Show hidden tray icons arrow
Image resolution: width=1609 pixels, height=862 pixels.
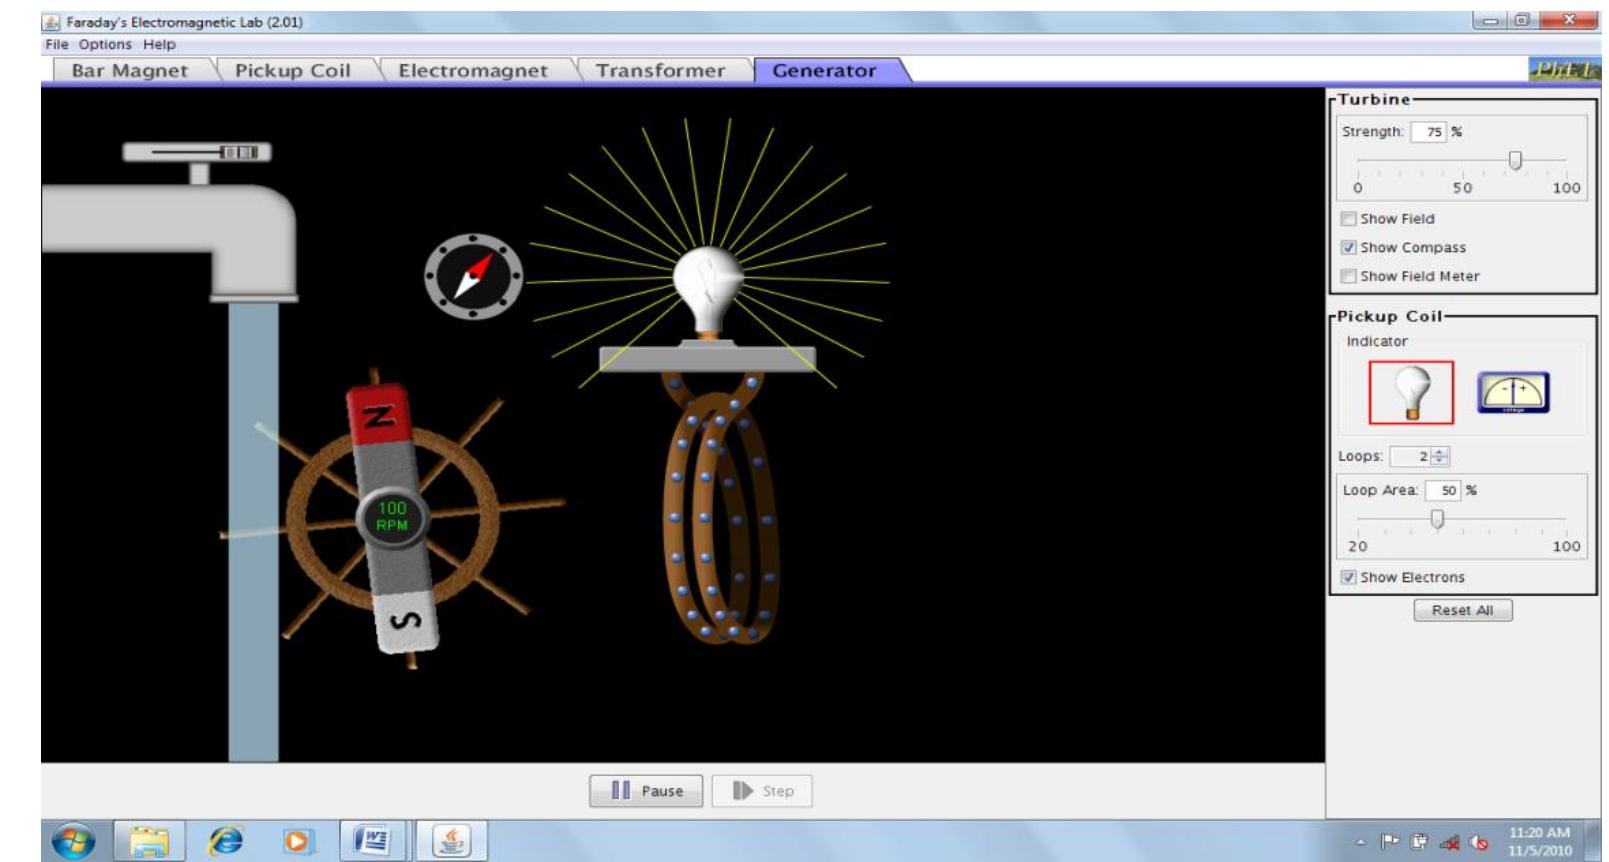(1360, 843)
